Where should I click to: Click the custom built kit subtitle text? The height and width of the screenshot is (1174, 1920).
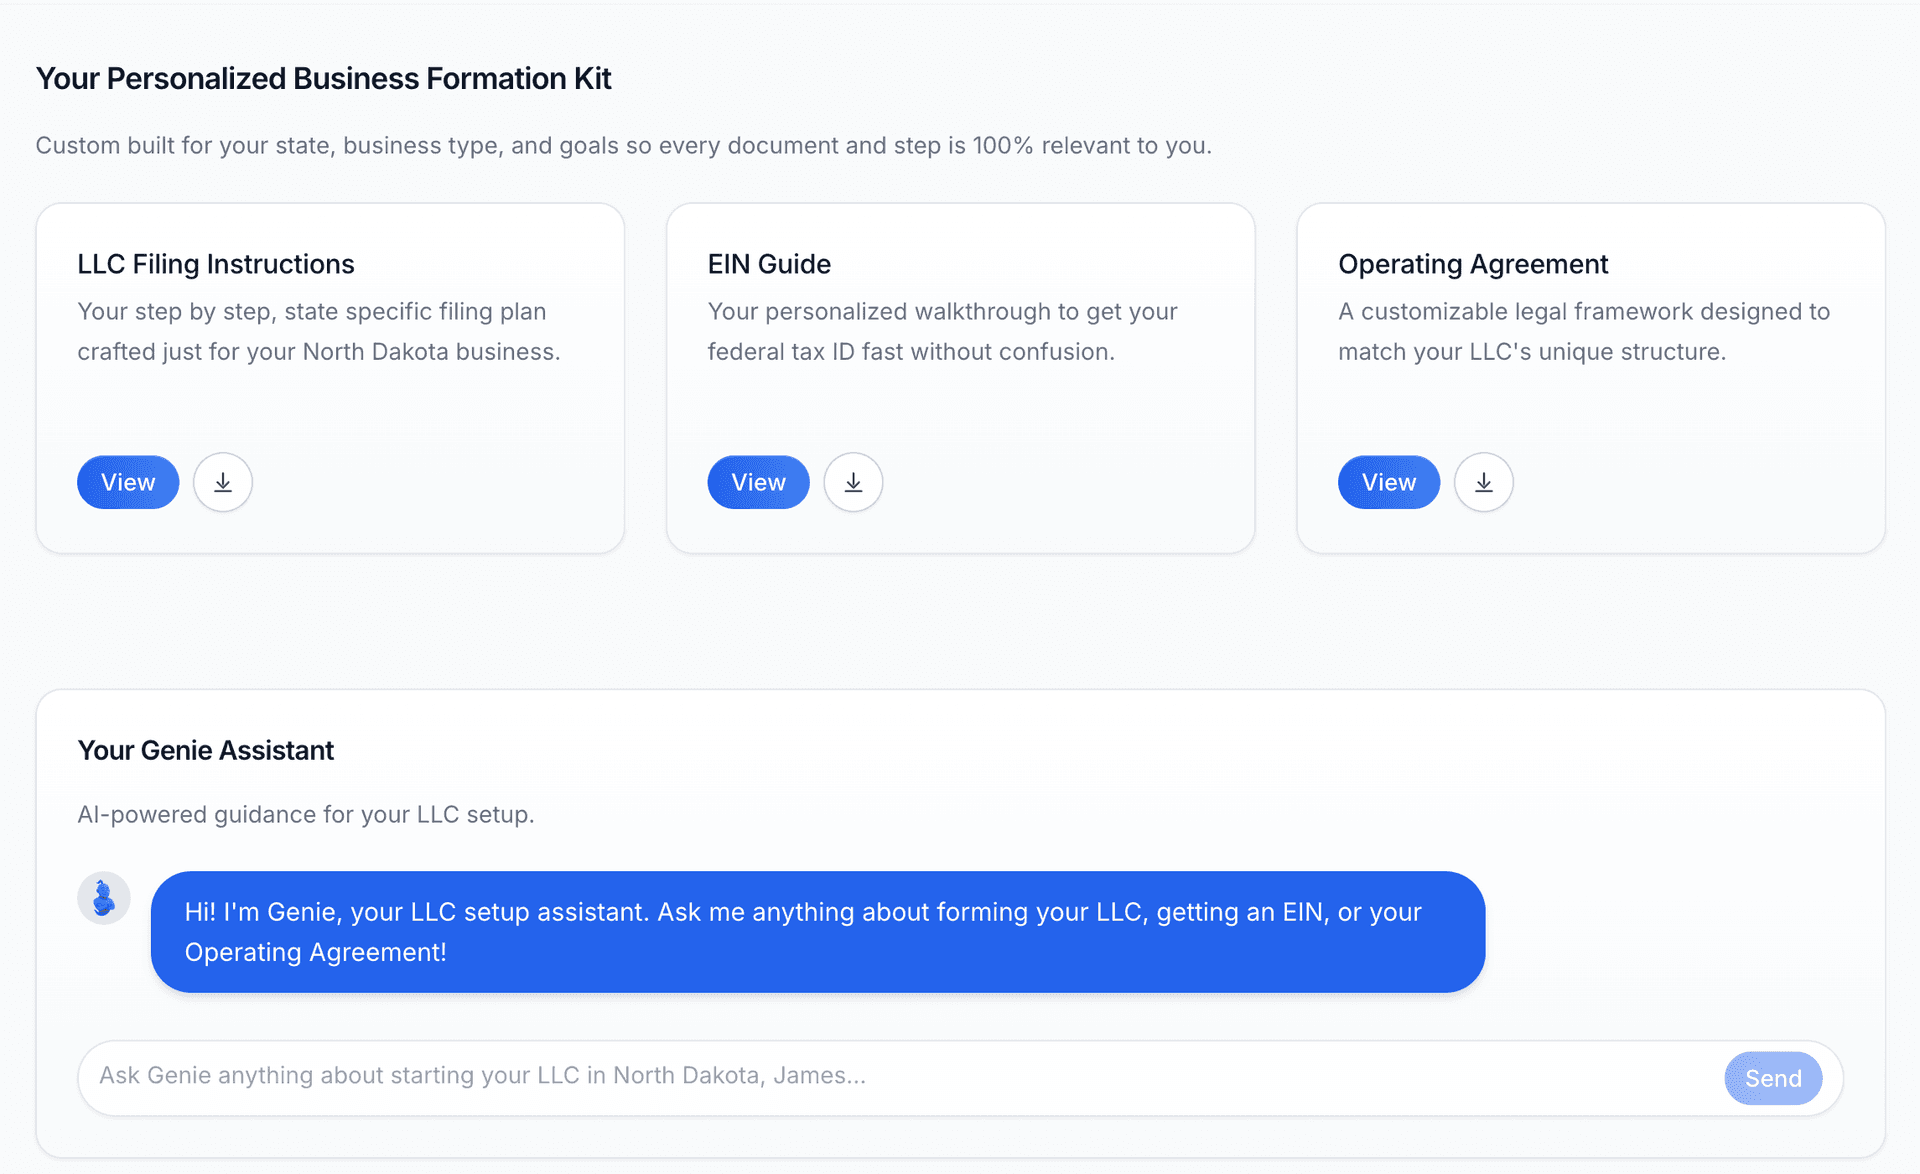(623, 145)
